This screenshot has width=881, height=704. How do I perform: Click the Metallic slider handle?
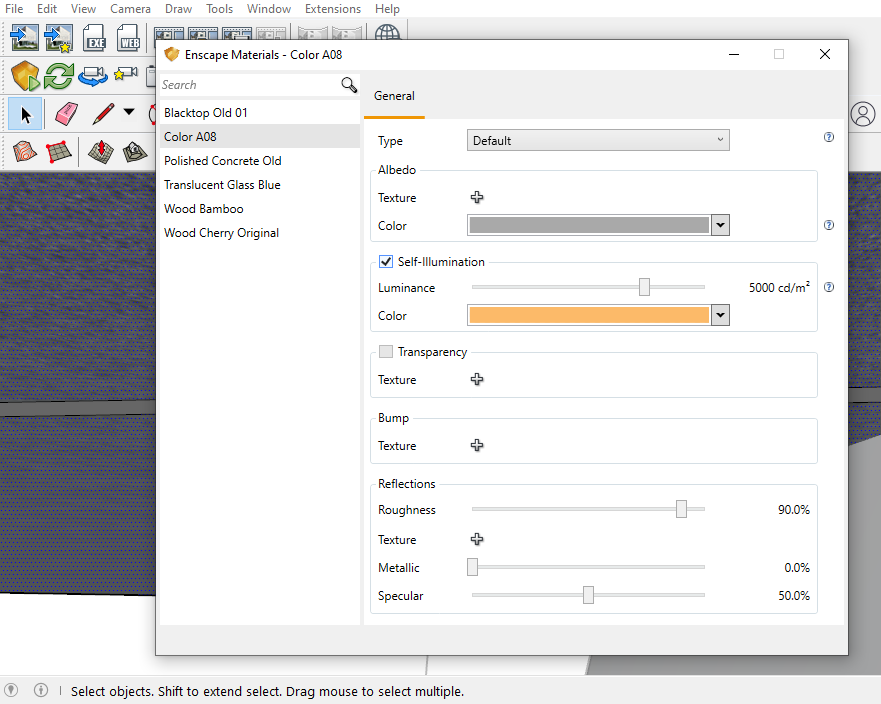coord(473,567)
